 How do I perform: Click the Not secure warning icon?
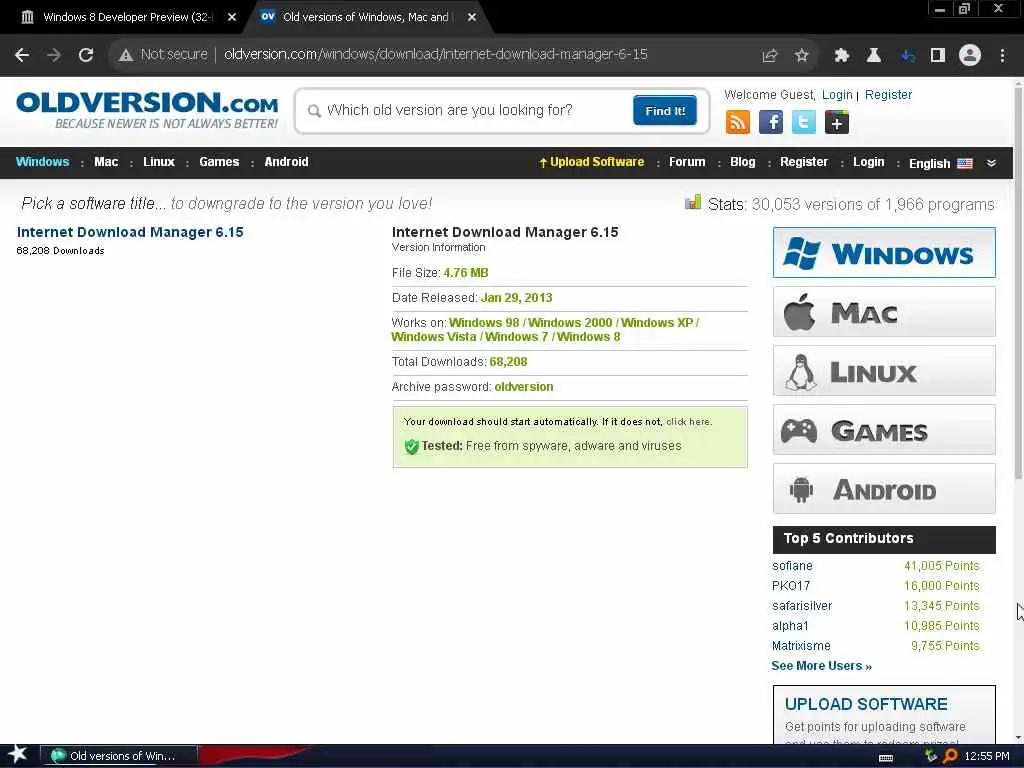pos(126,55)
